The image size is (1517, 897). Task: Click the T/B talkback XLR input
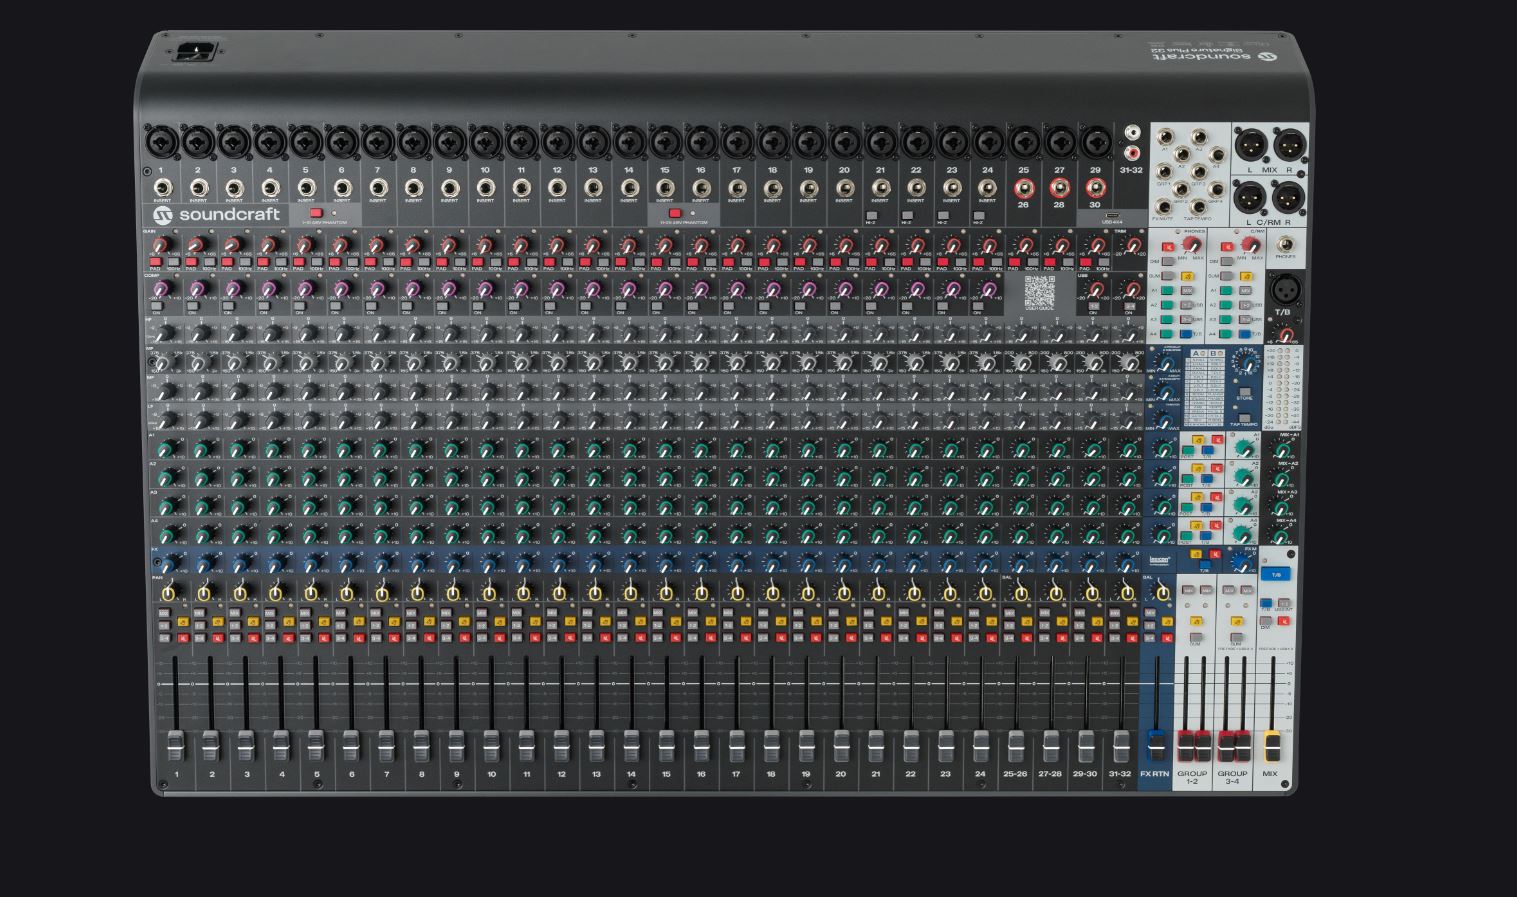pos(1284,290)
